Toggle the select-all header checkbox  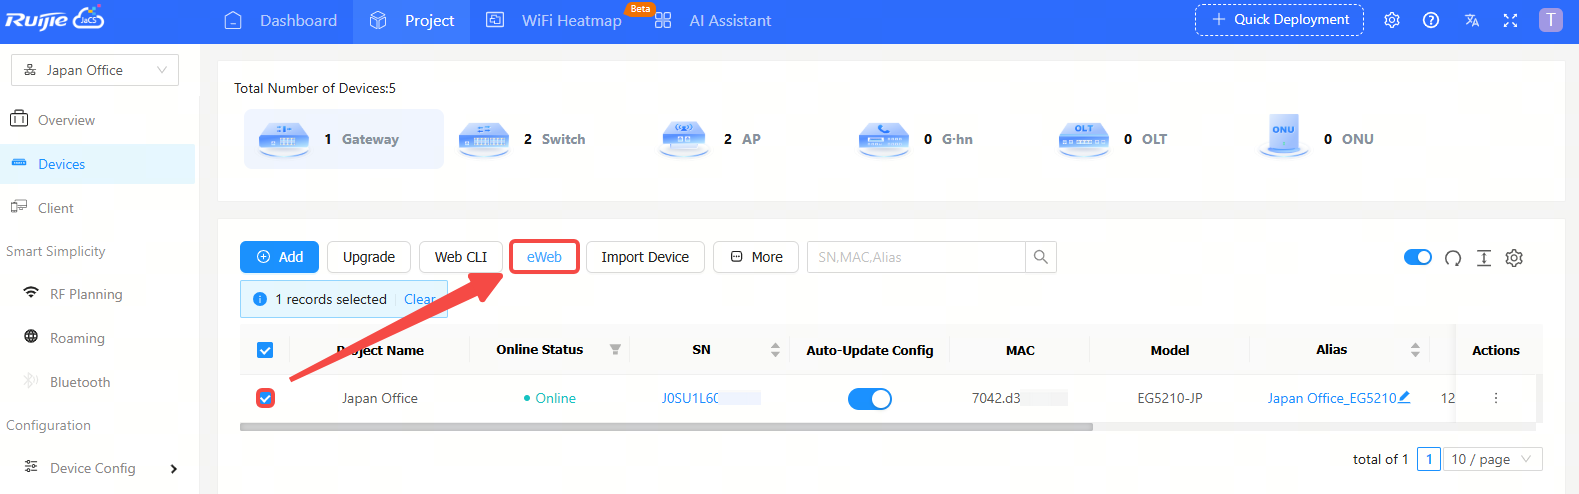coord(265,350)
